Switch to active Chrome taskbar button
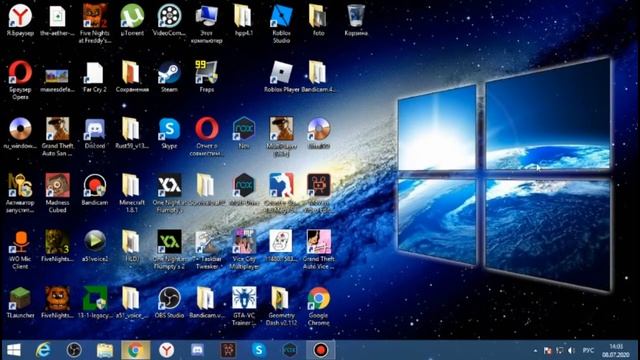 (136, 350)
